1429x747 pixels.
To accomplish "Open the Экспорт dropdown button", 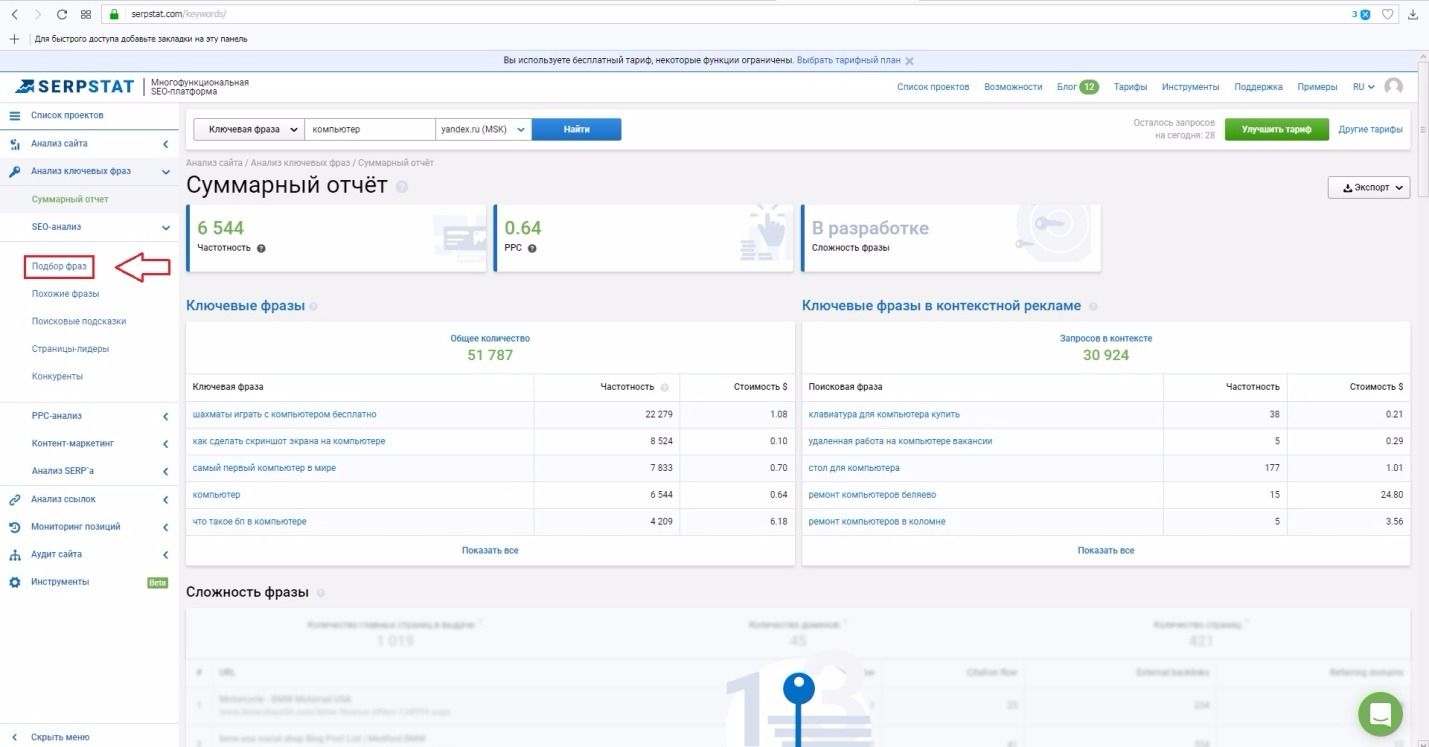I will [1369, 187].
